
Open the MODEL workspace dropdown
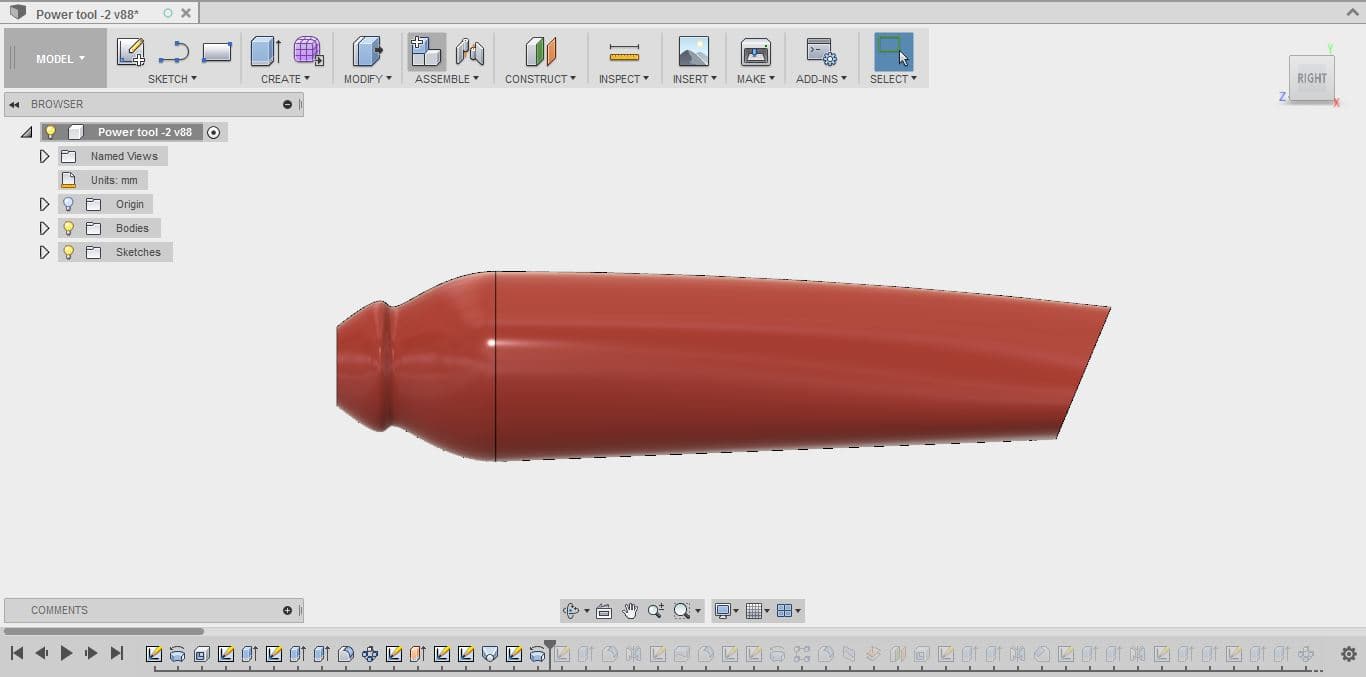pyautogui.click(x=60, y=59)
